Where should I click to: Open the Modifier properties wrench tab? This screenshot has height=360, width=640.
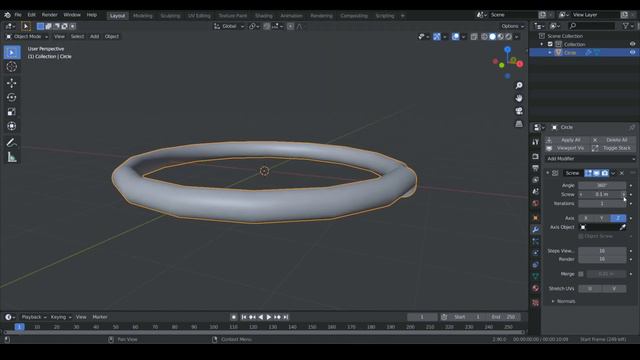536,230
